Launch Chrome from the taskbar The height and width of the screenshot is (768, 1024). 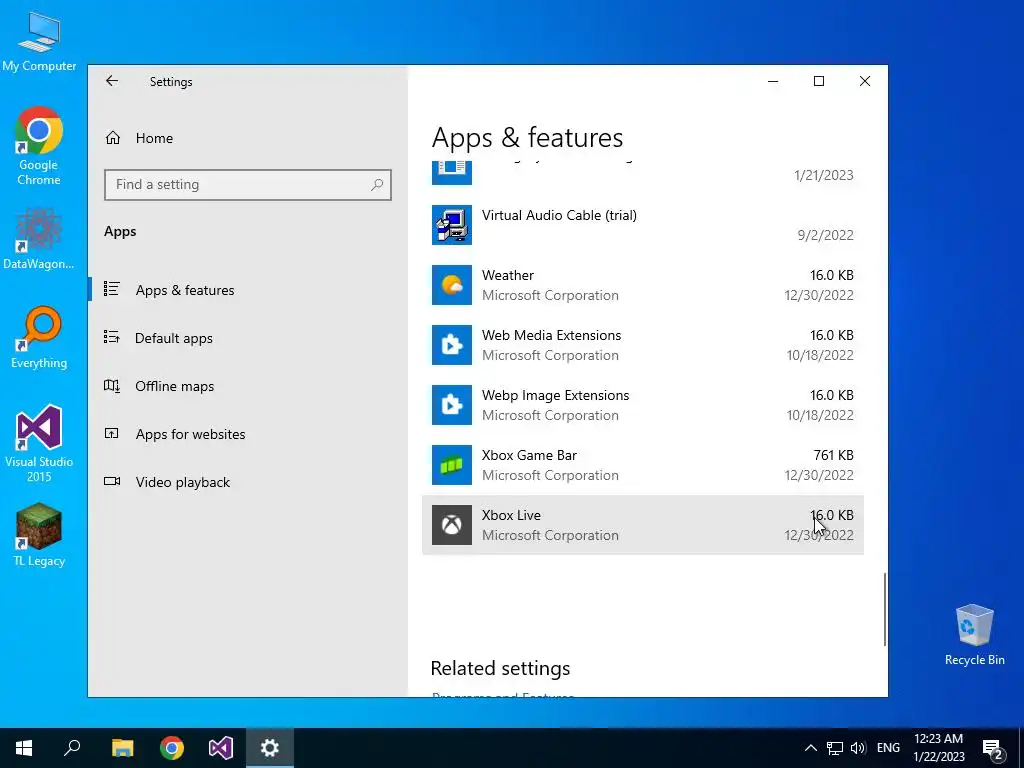172,748
